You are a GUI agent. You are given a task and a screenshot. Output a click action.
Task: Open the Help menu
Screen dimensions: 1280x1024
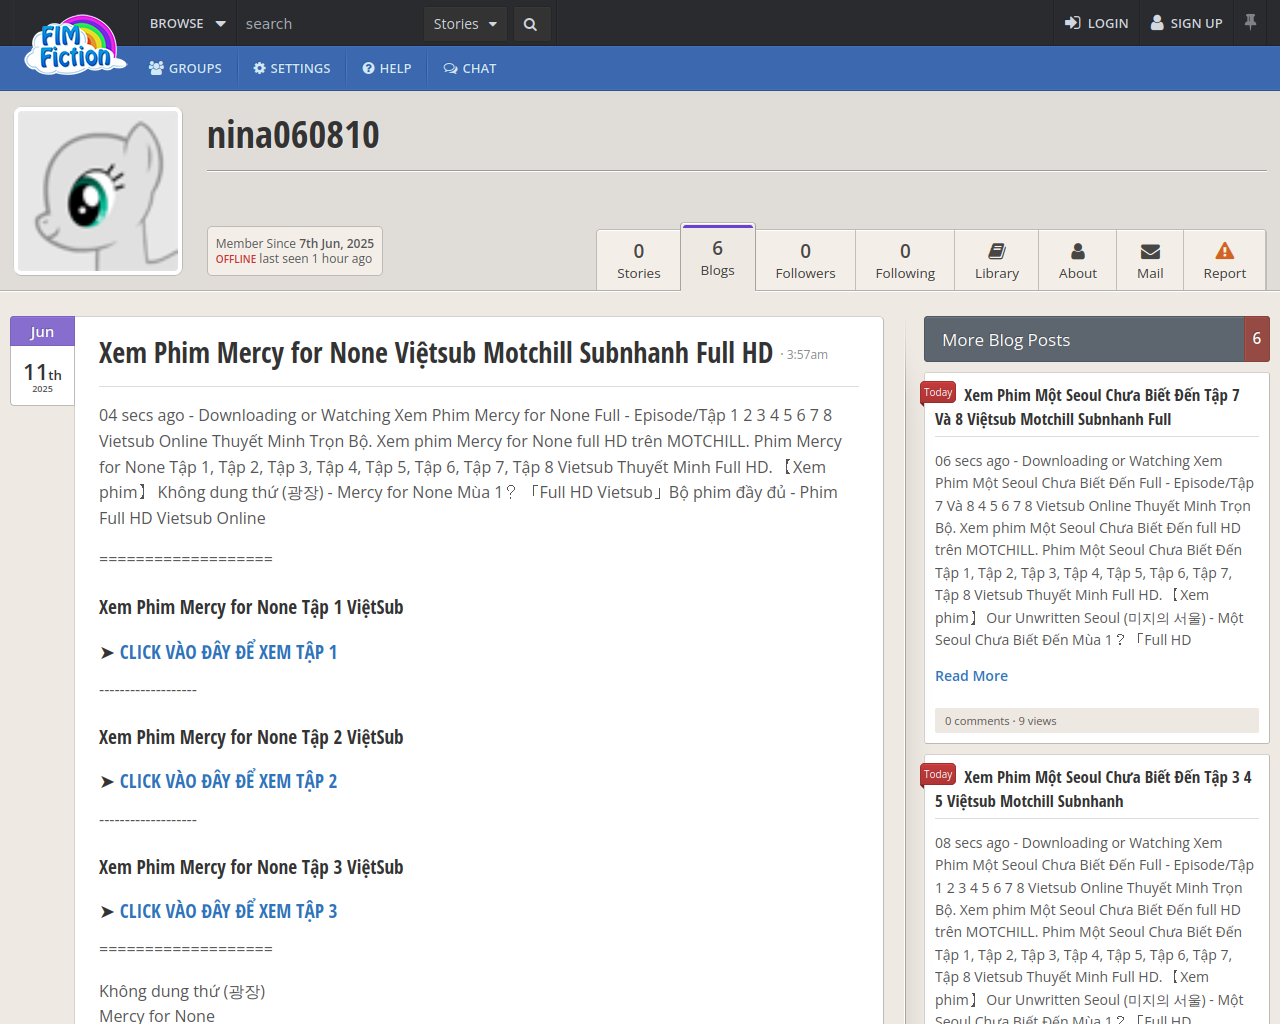tap(387, 68)
